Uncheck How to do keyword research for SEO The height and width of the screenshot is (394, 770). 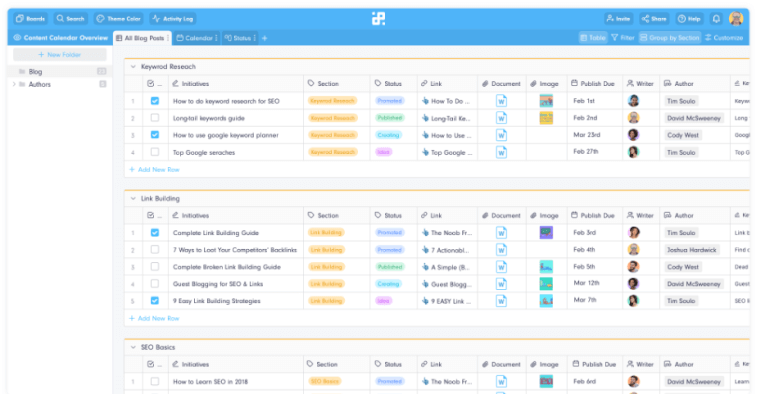tap(155, 101)
